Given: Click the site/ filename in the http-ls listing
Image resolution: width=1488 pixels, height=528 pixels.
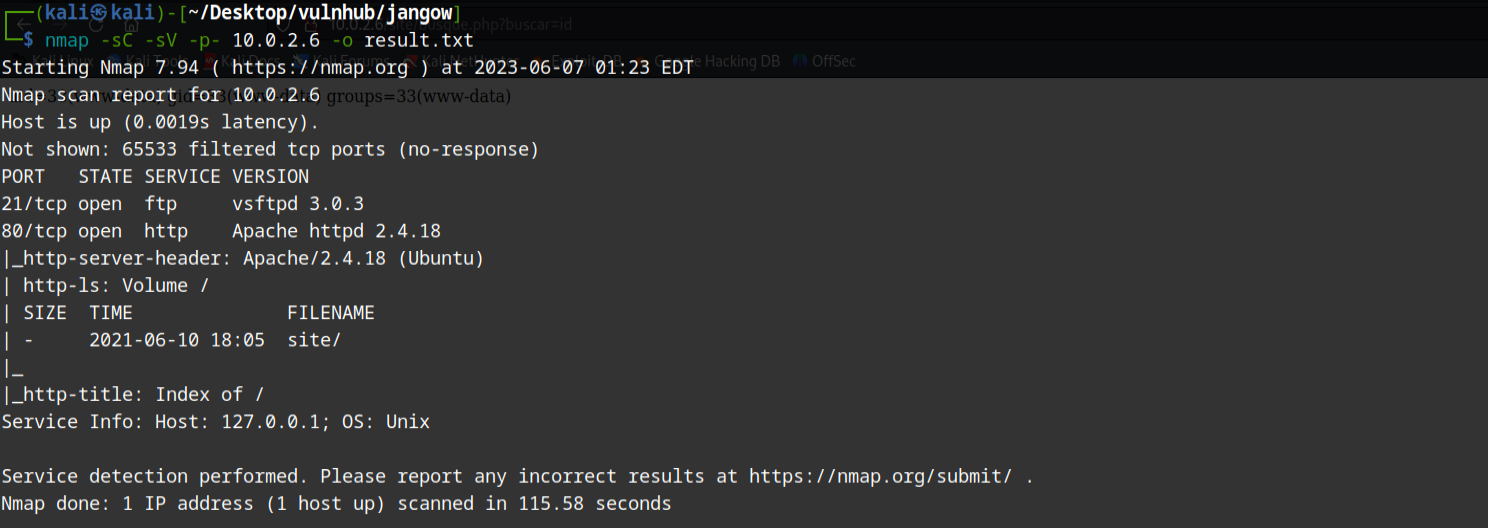Looking at the screenshot, I should tap(314, 340).
